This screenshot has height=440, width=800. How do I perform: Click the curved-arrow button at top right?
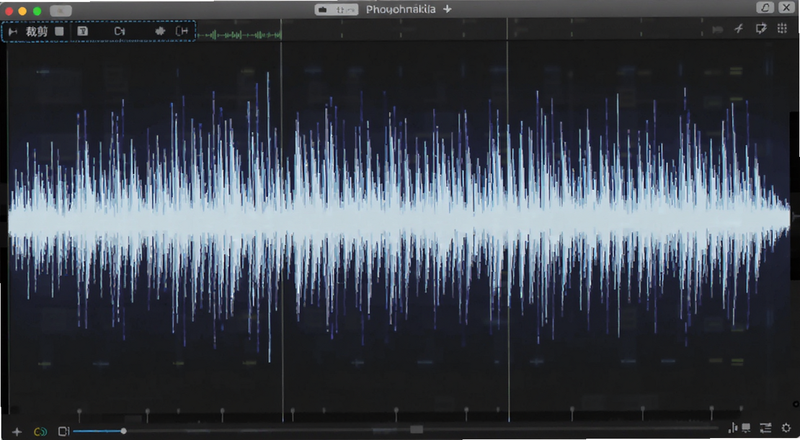tap(765, 8)
